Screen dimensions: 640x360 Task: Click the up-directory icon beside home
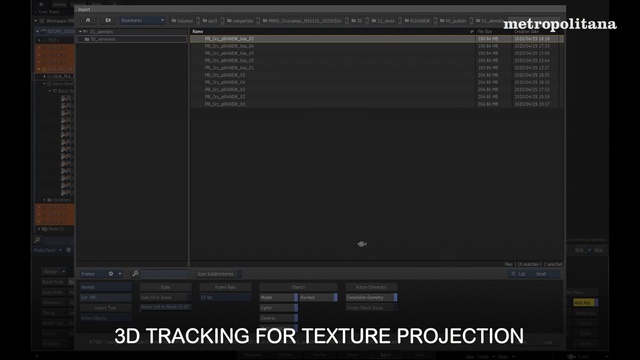108,20
